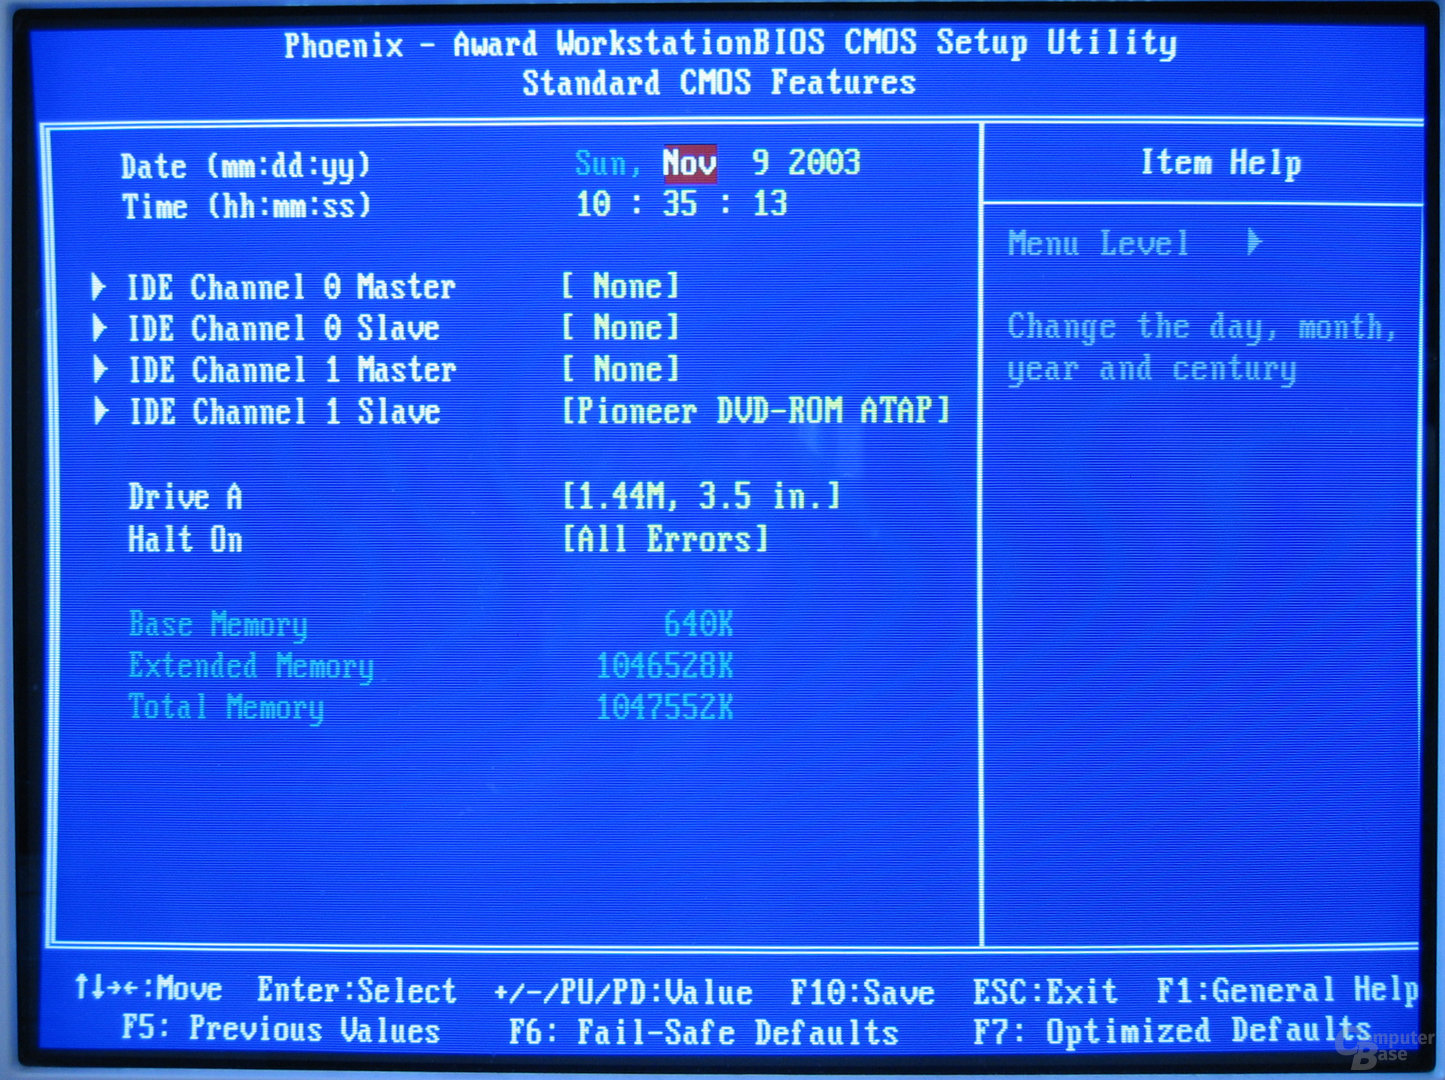
Task: Click the help text about day, month
Action: point(1200,348)
